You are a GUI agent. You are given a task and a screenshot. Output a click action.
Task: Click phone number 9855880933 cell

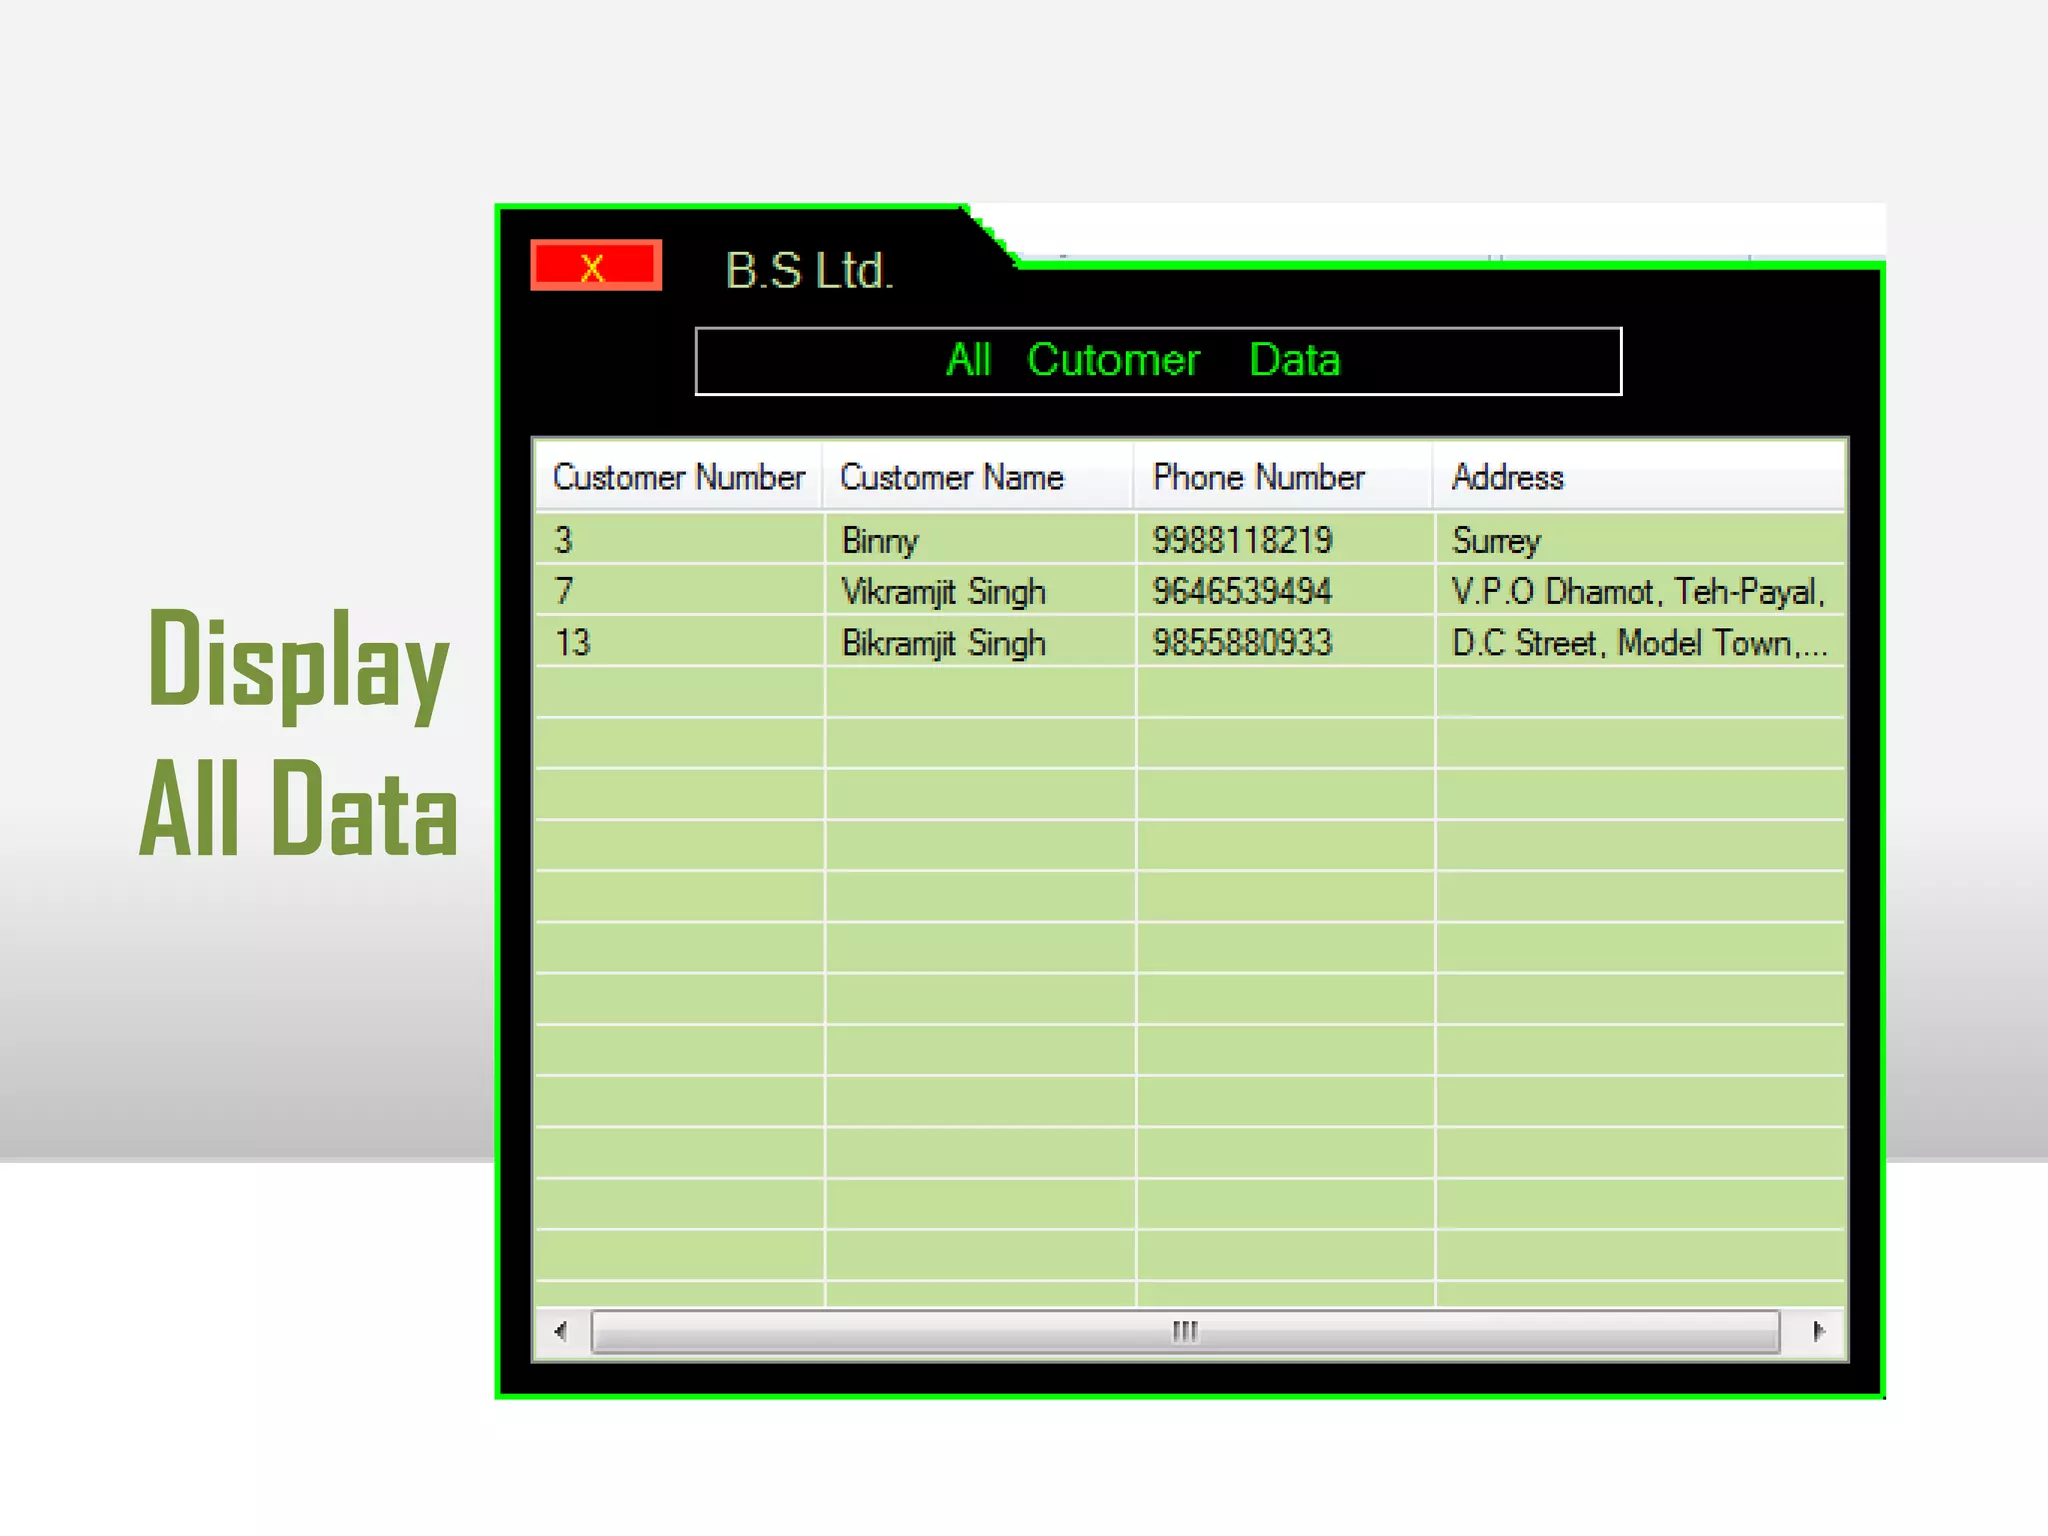click(x=1242, y=643)
